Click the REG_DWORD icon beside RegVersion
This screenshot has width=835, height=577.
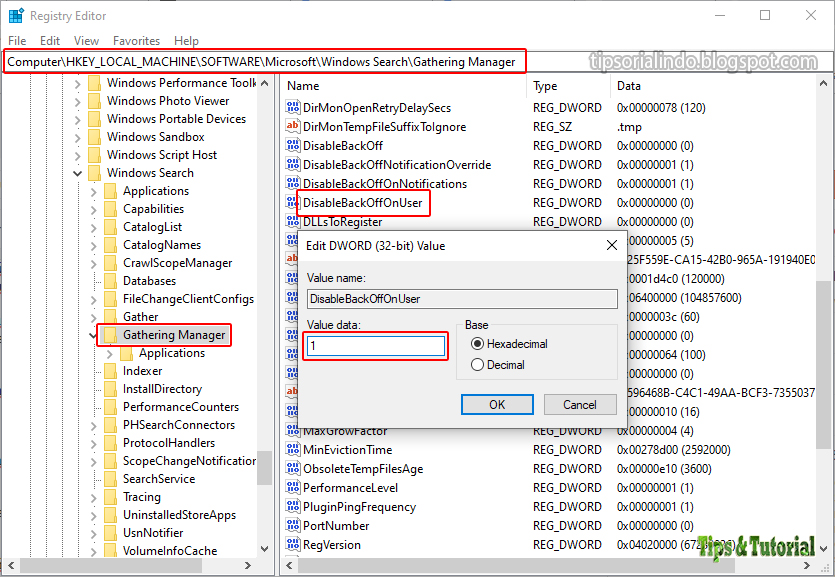[x=294, y=545]
